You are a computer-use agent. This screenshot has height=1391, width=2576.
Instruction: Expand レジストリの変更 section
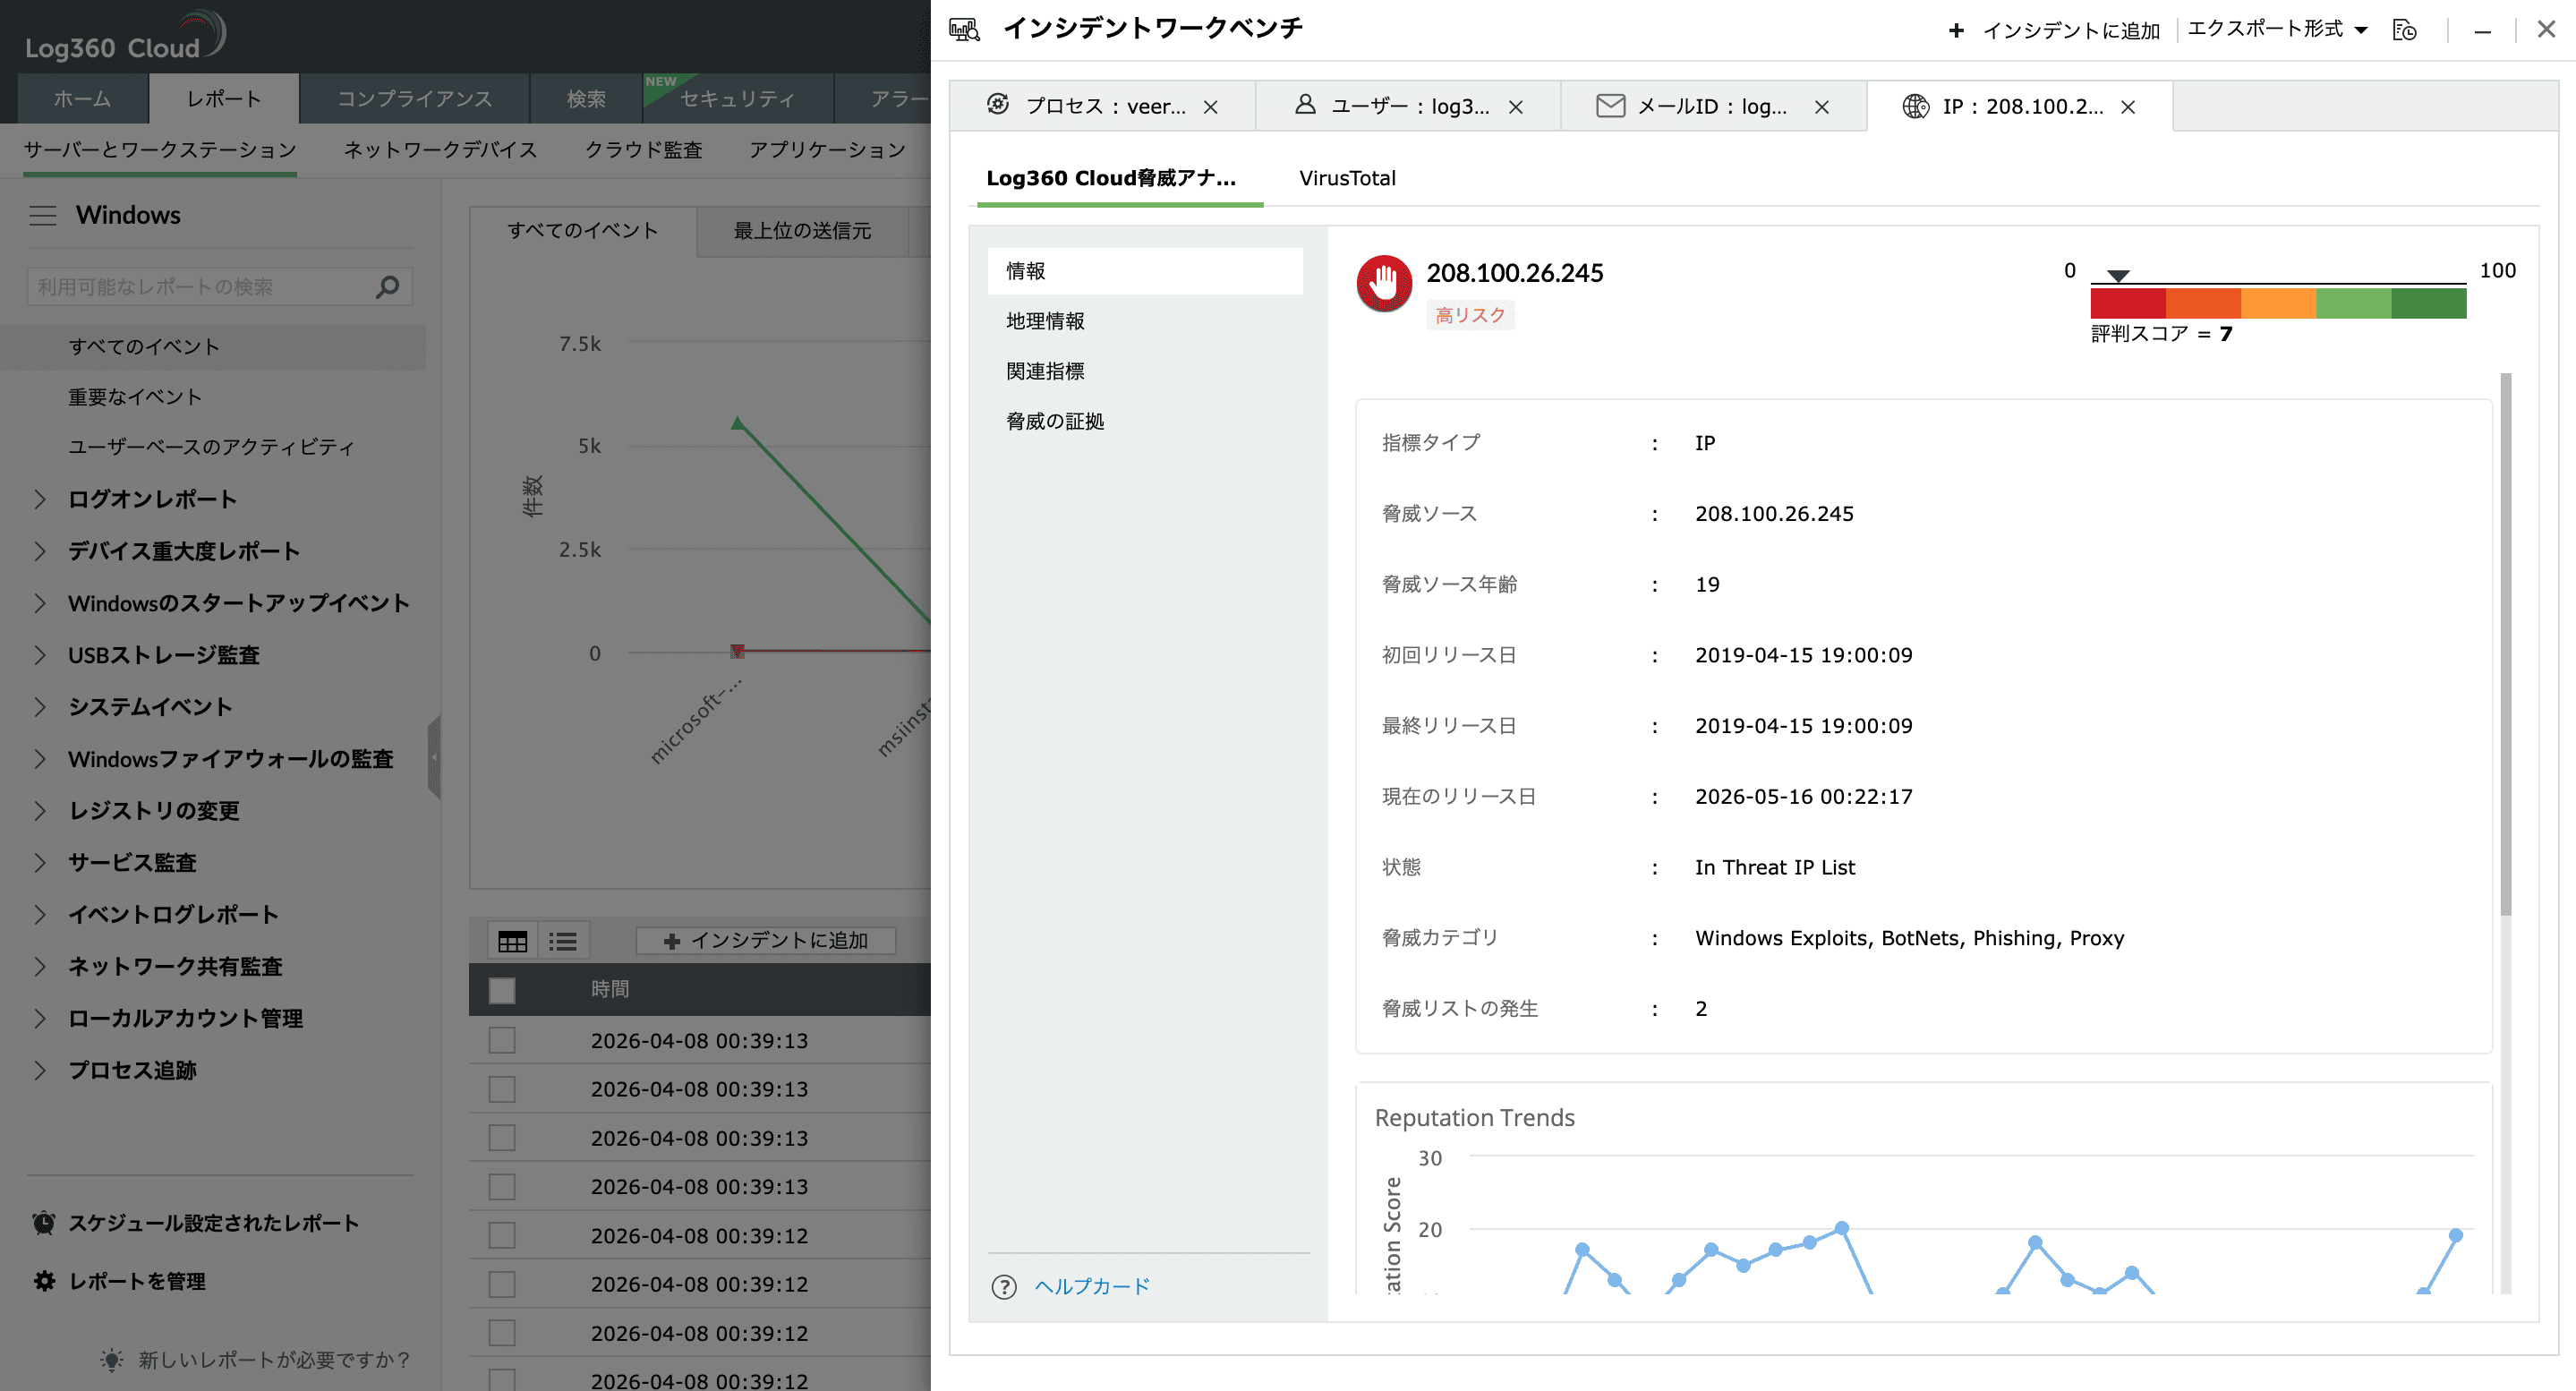[40, 811]
